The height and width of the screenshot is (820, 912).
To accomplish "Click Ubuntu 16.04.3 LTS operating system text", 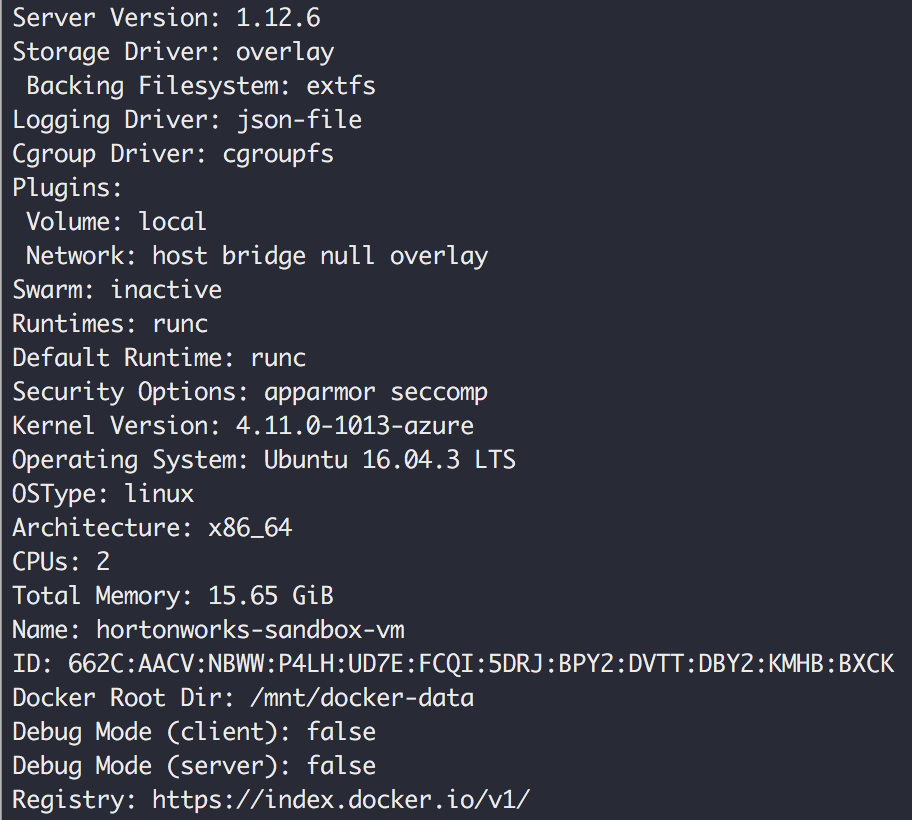I will [x=390, y=459].
